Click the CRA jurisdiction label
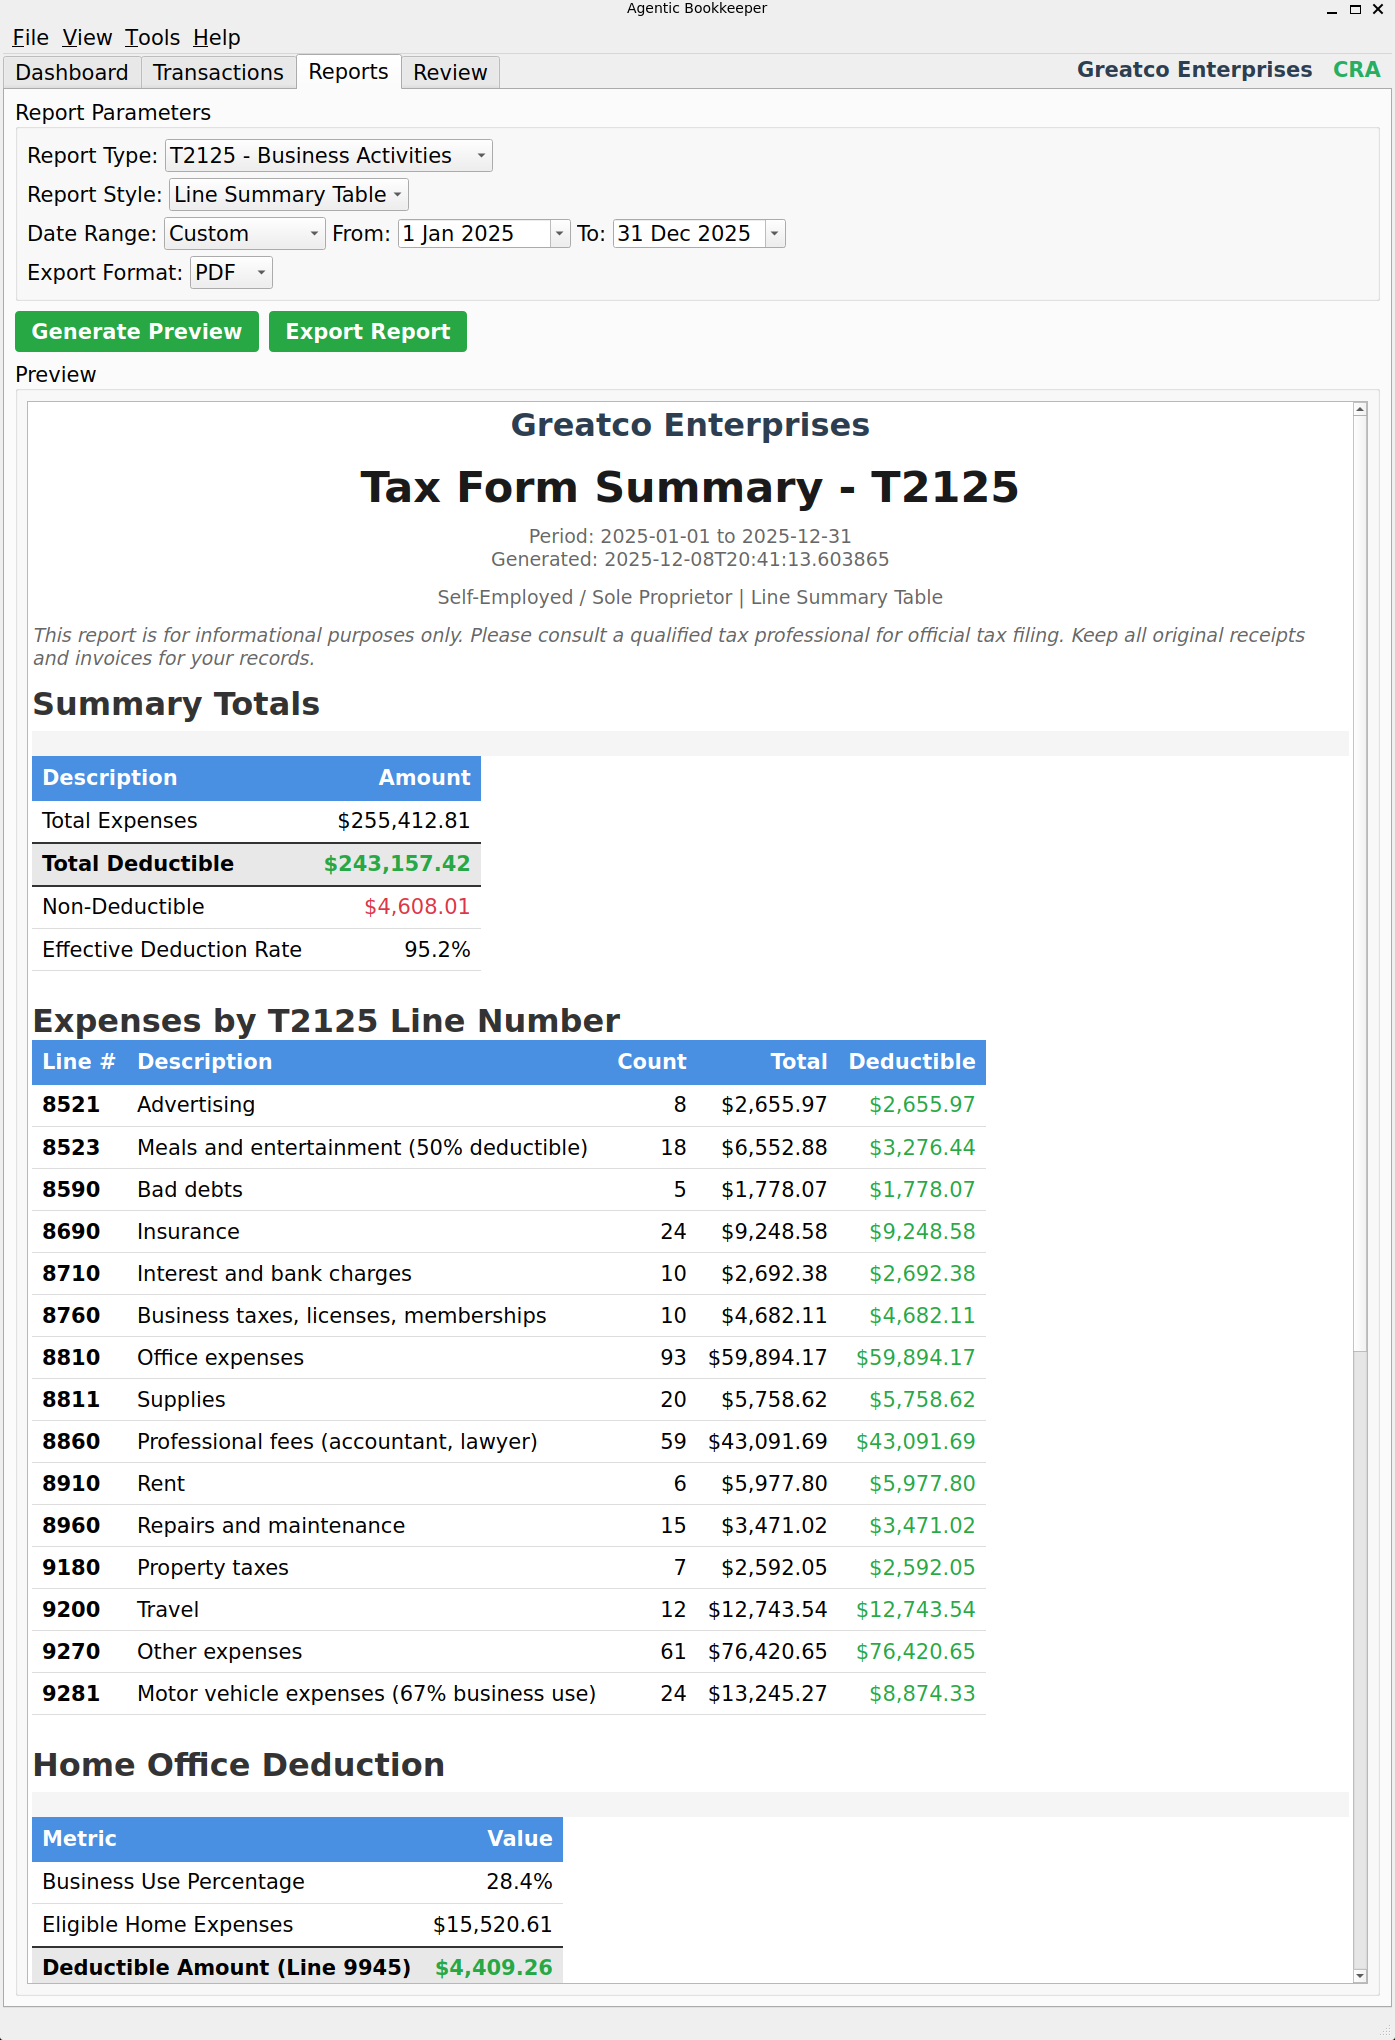The width and height of the screenshot is (1395, 2040). pos(1356,70)
